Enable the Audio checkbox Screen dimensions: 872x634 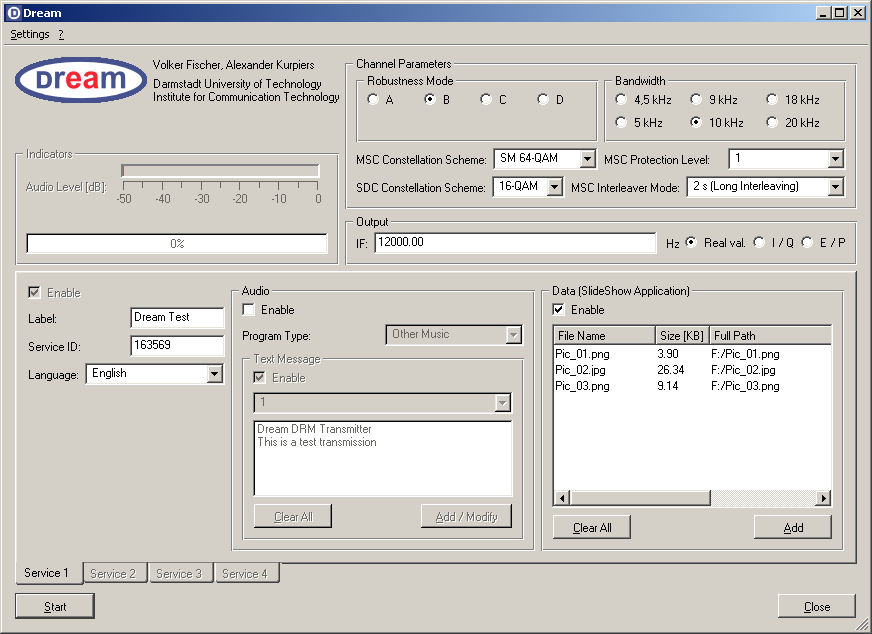249,310
